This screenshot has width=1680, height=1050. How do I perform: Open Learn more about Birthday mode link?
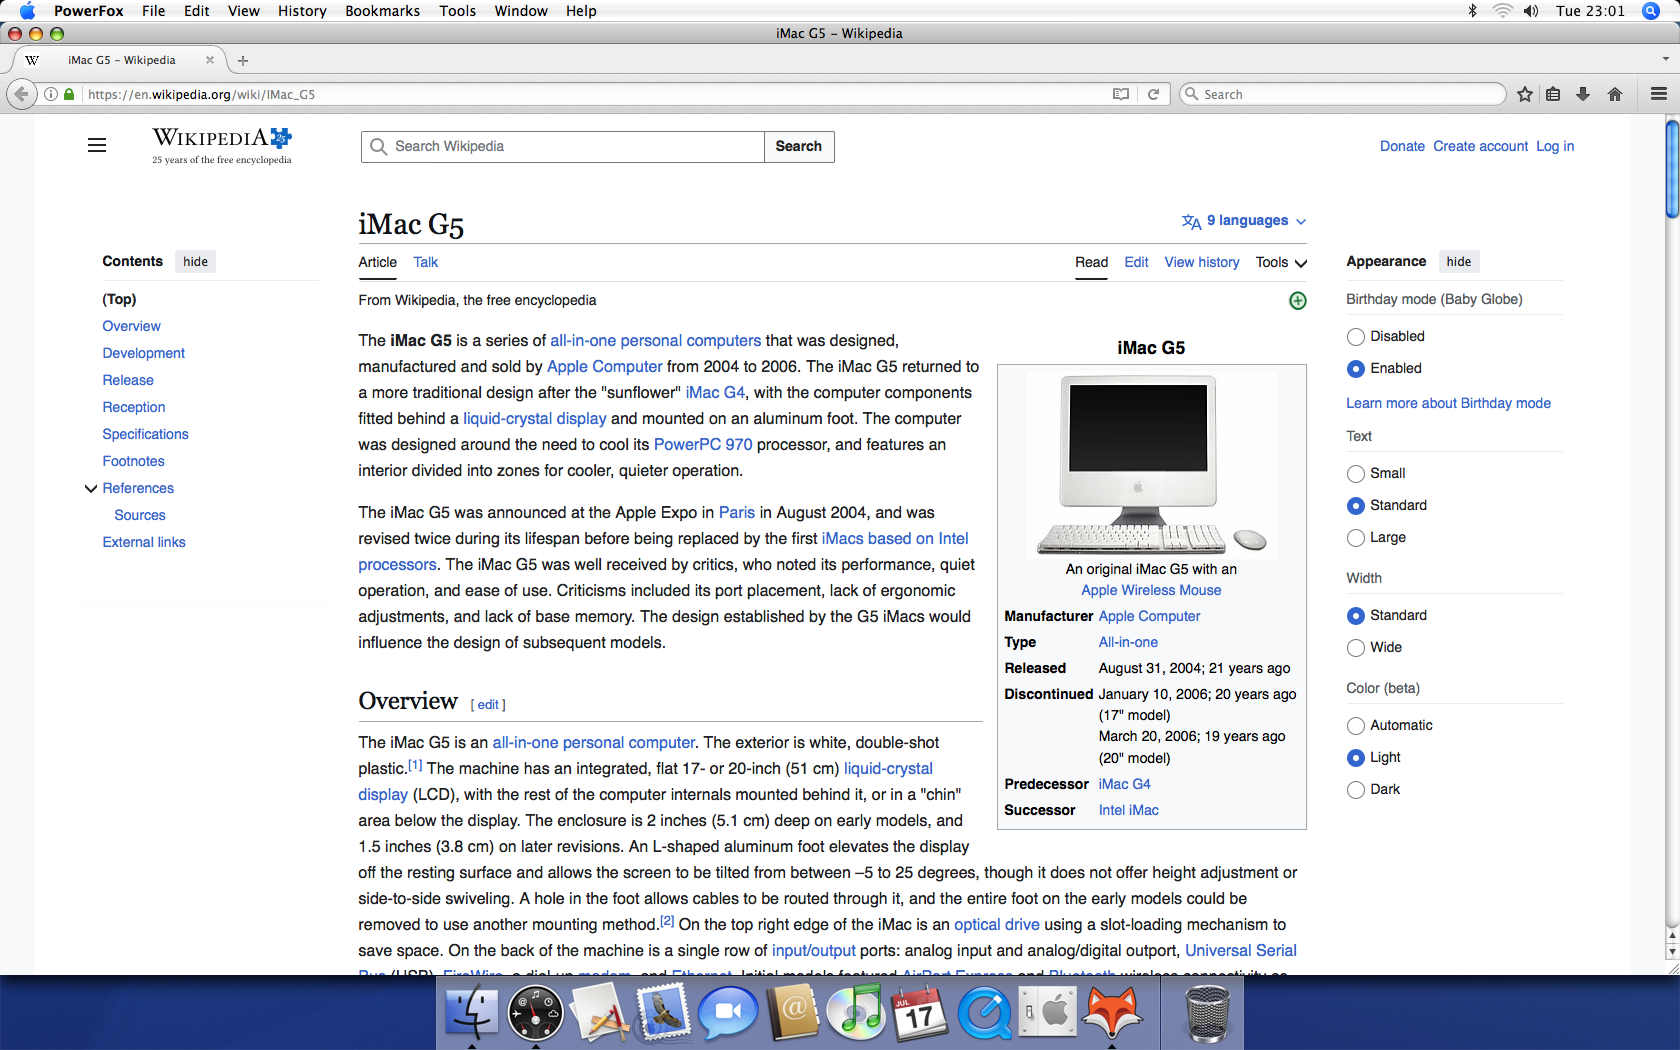[x=1448, y=404]
